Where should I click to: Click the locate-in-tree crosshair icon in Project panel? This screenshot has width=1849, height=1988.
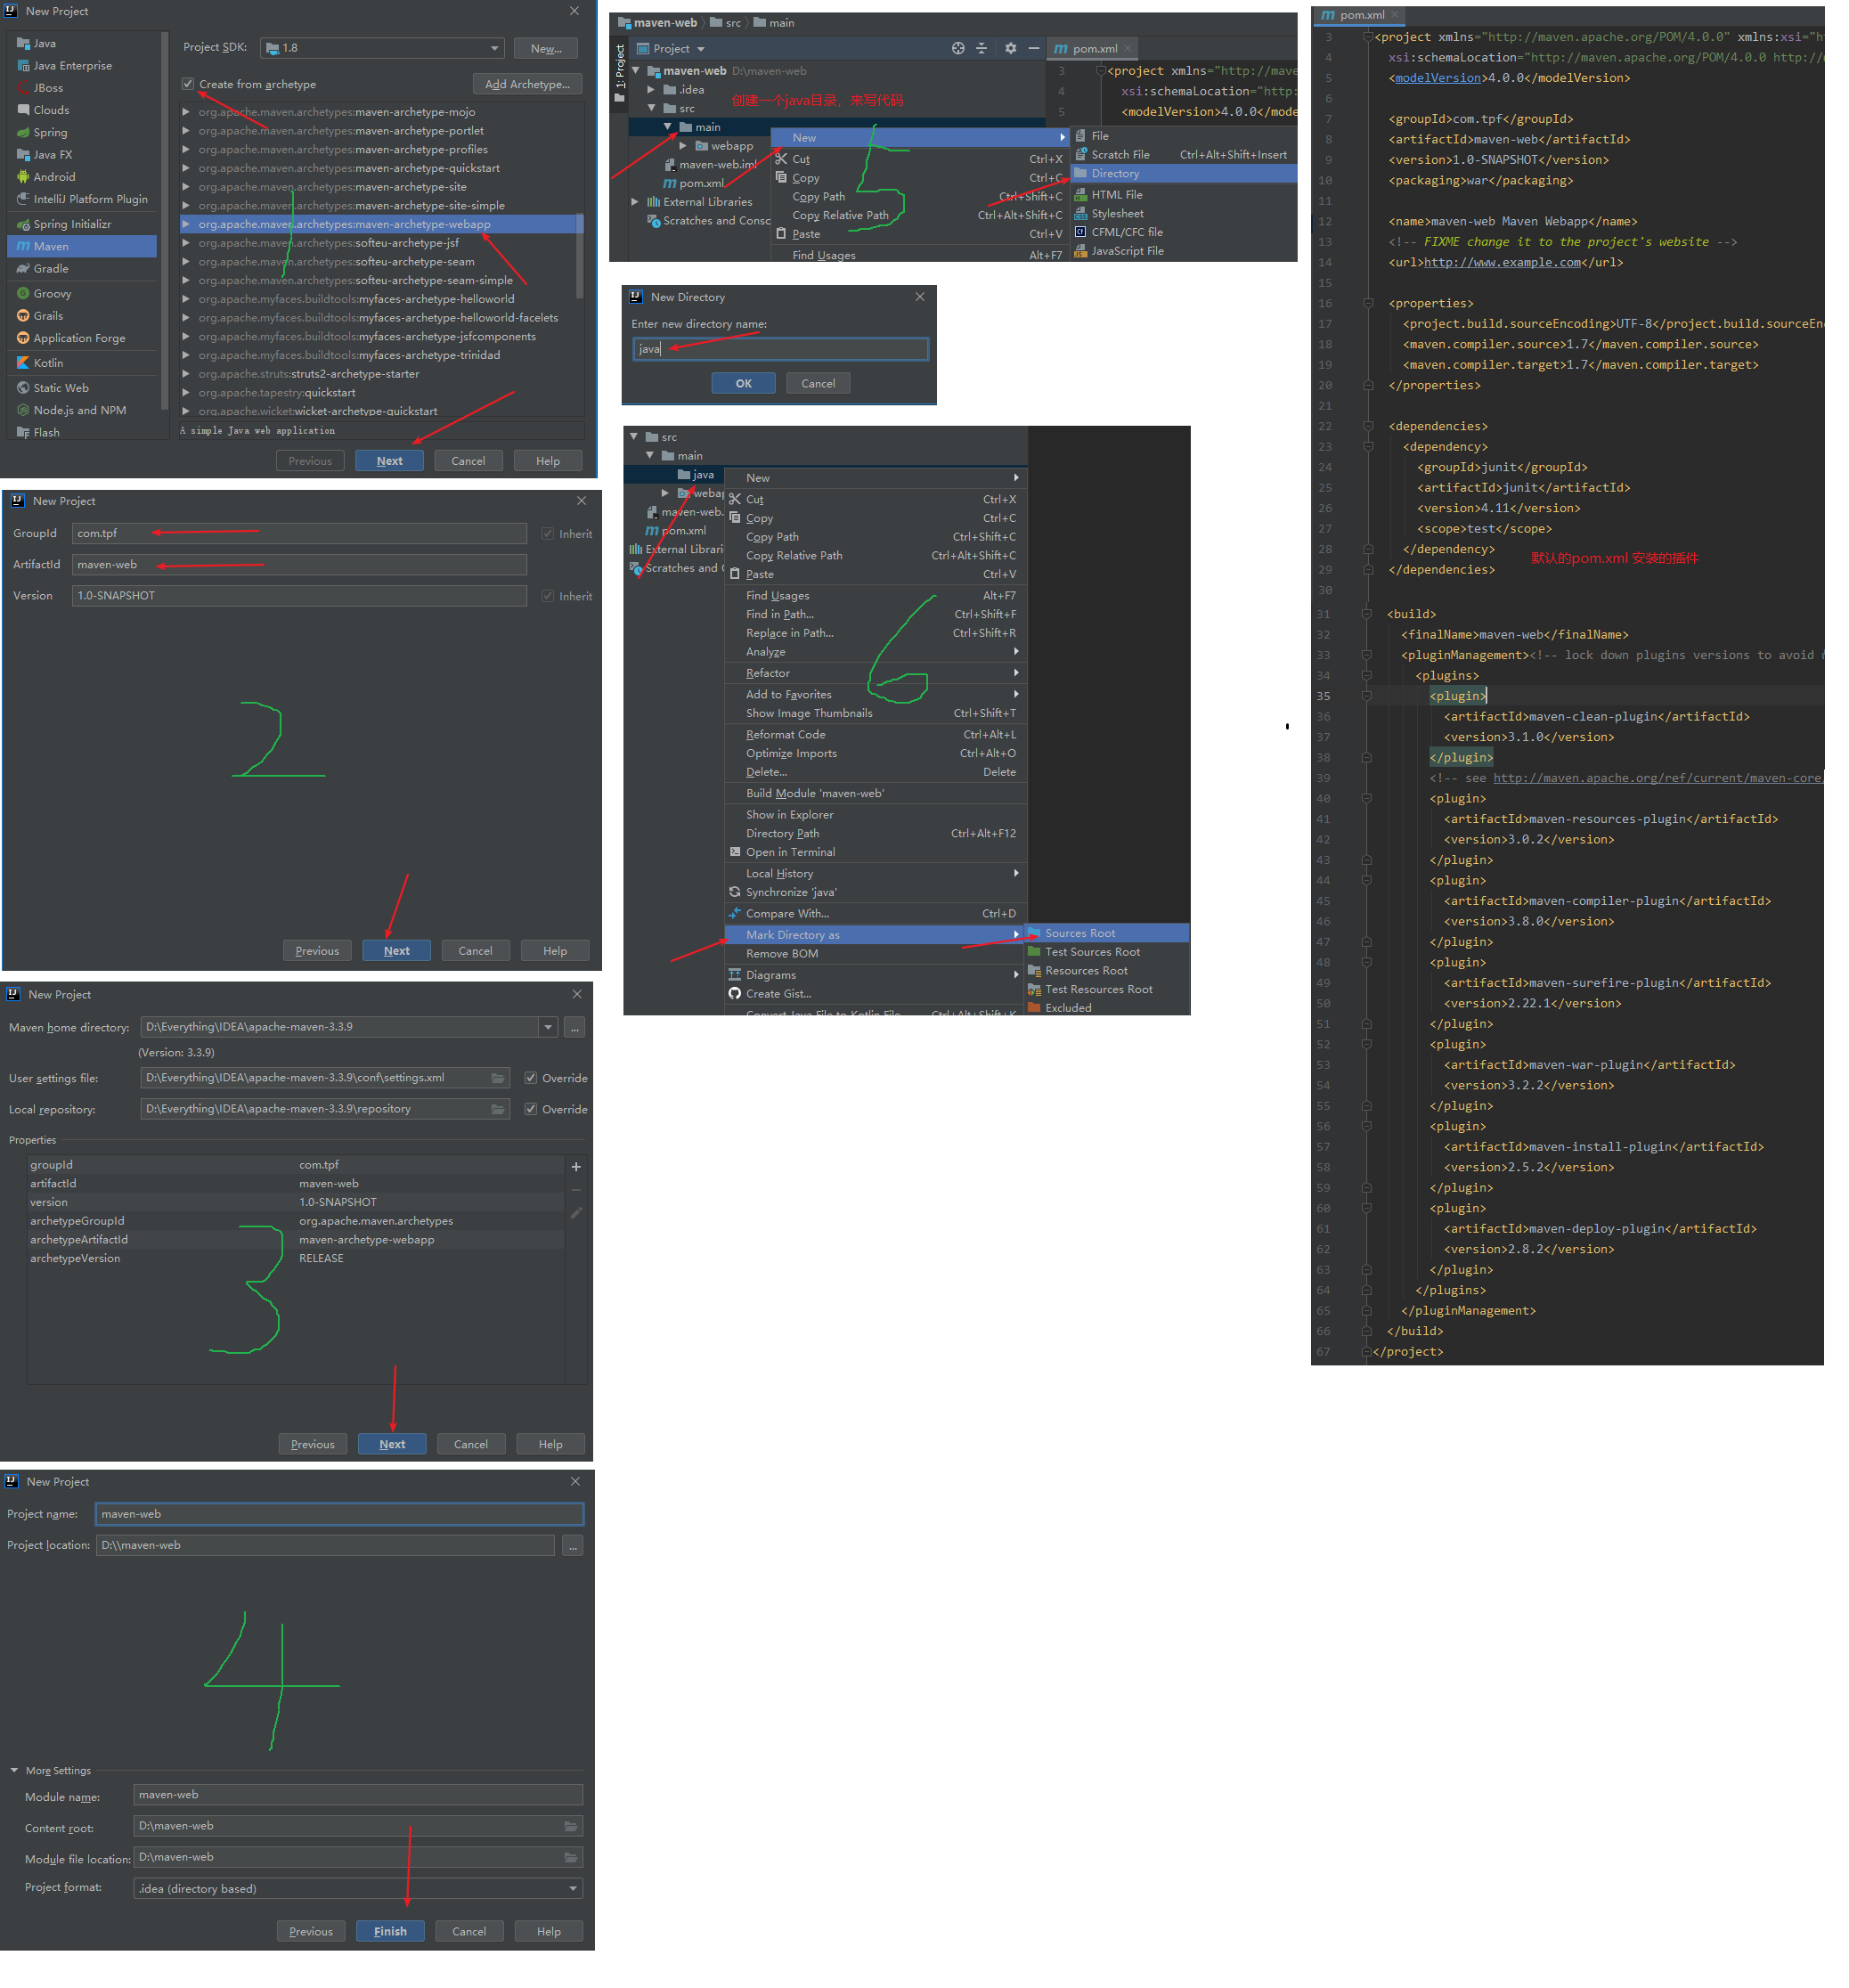[x=958, y=48]
